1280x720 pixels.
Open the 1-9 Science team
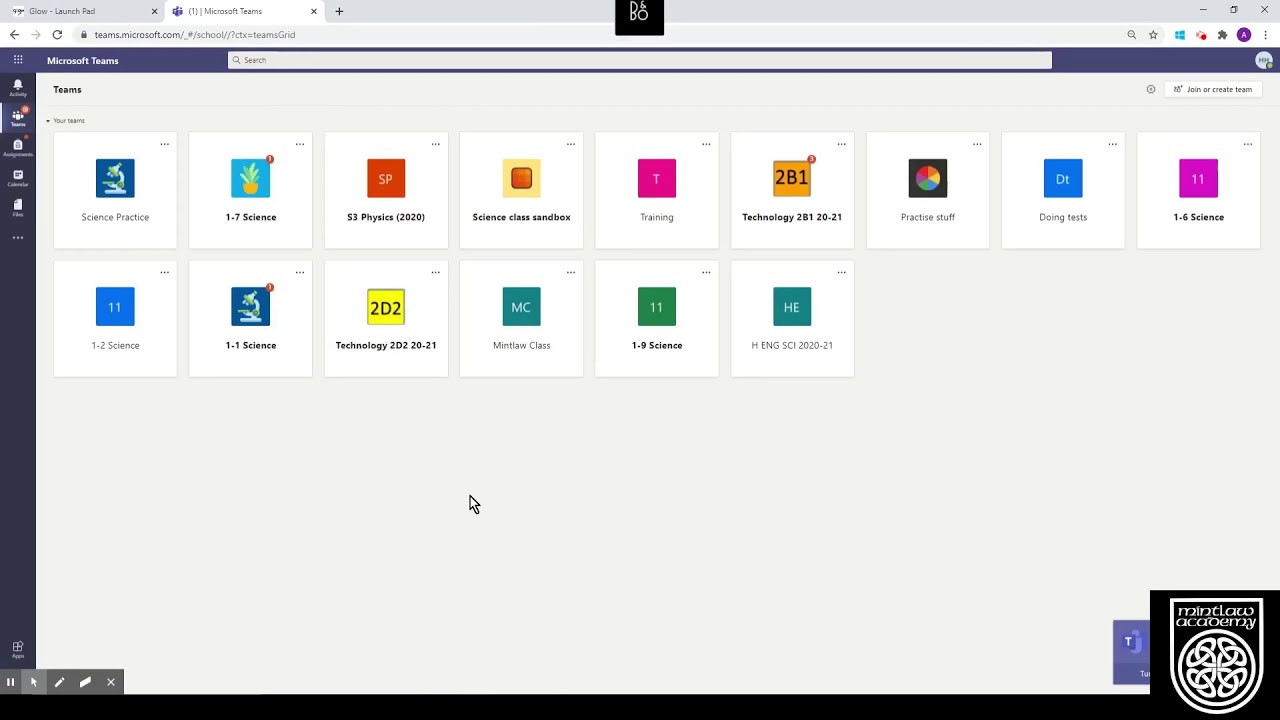[657, 318]
